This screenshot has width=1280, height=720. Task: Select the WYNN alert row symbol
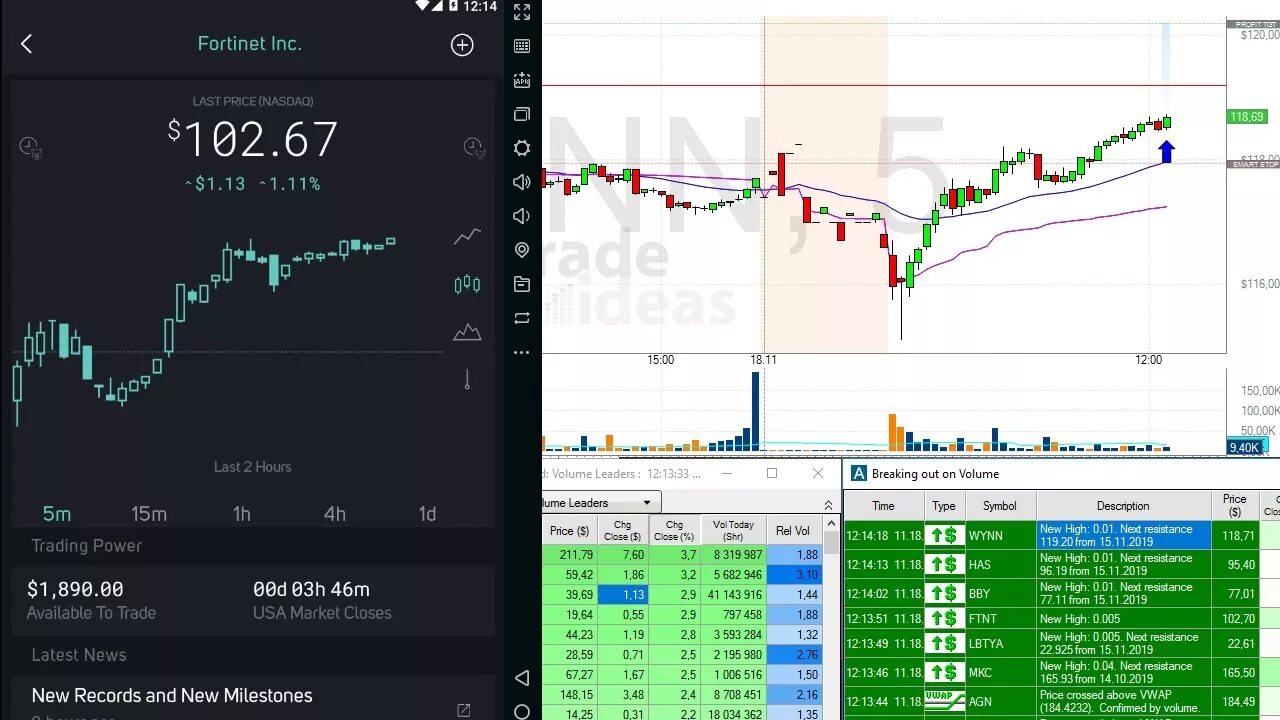pos(986,536)
